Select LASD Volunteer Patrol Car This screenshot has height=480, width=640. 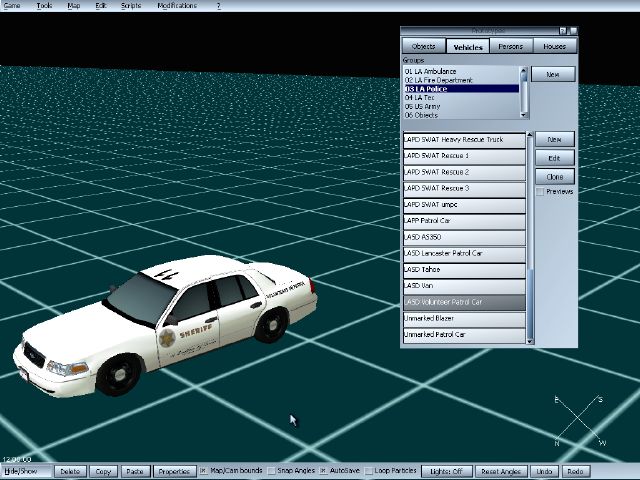point(464,302)
